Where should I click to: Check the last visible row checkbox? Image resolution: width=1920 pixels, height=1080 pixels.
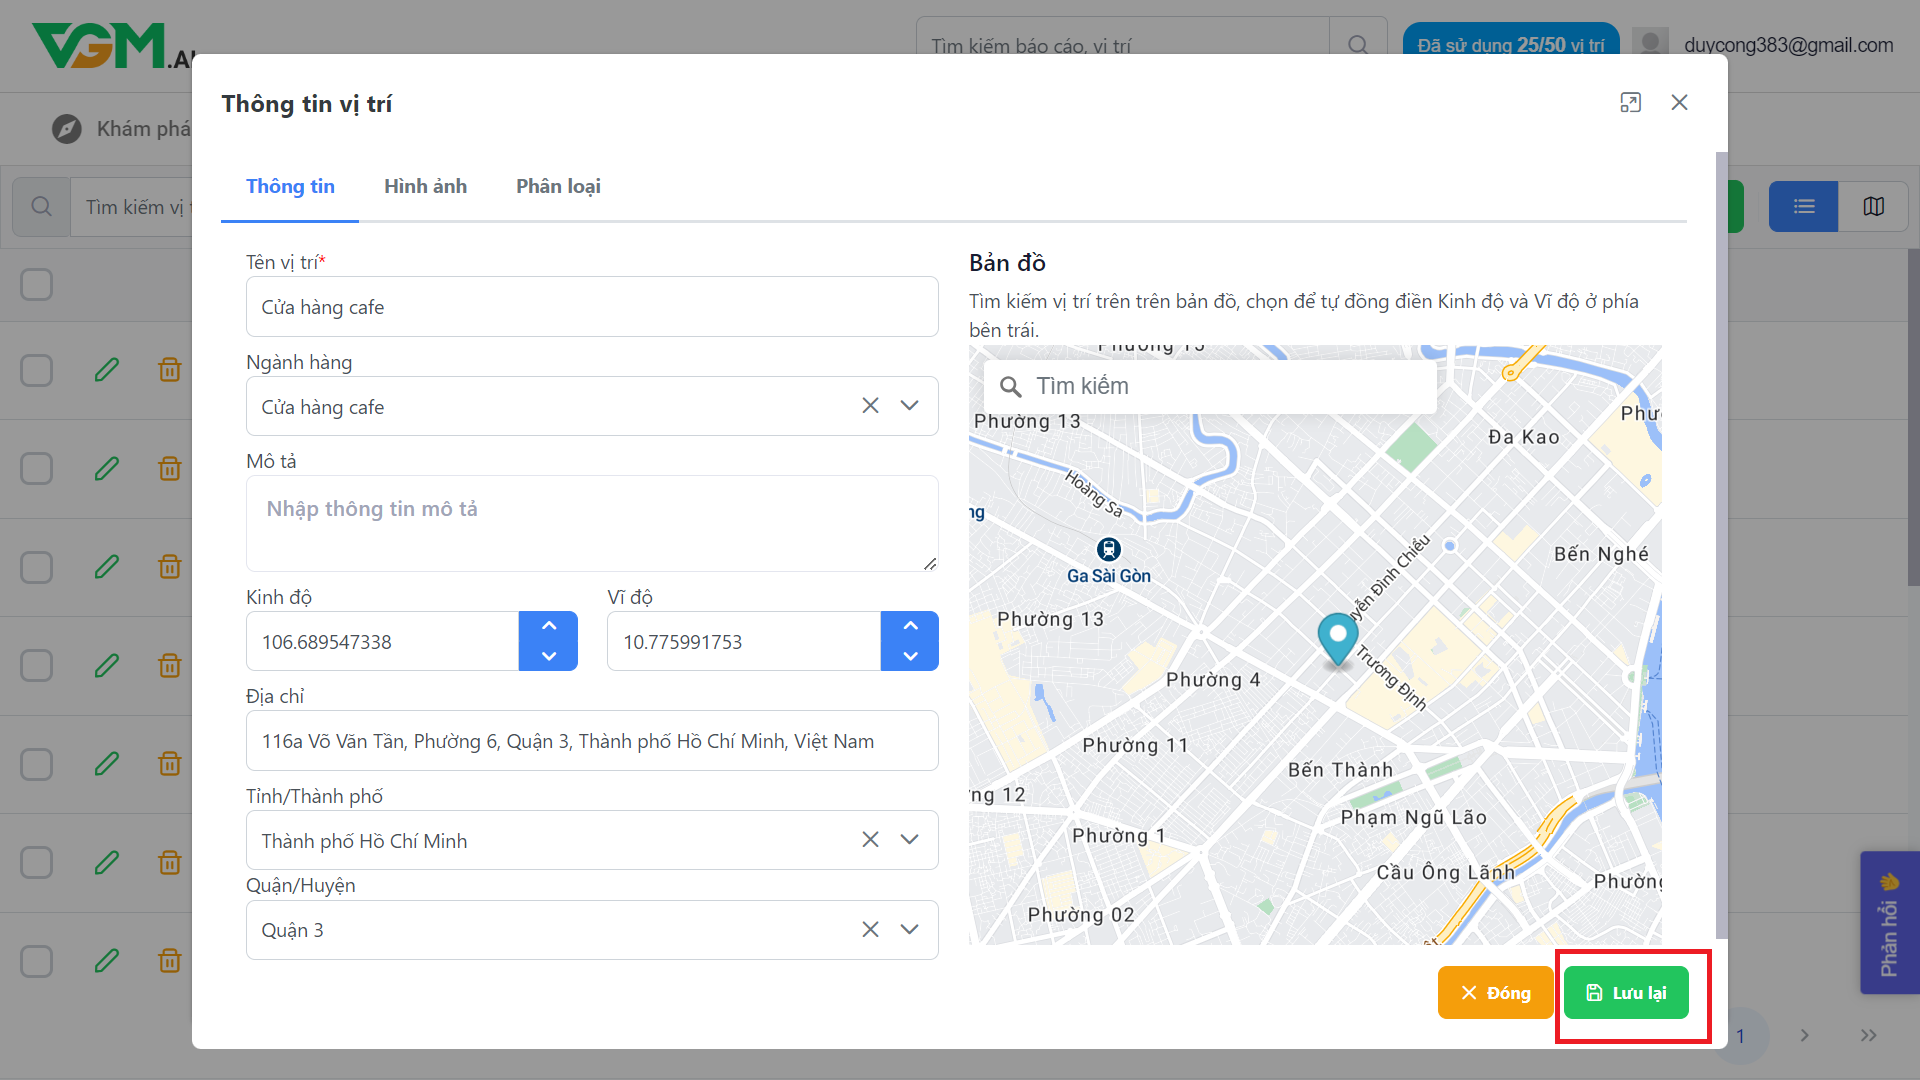click(37, 961)
